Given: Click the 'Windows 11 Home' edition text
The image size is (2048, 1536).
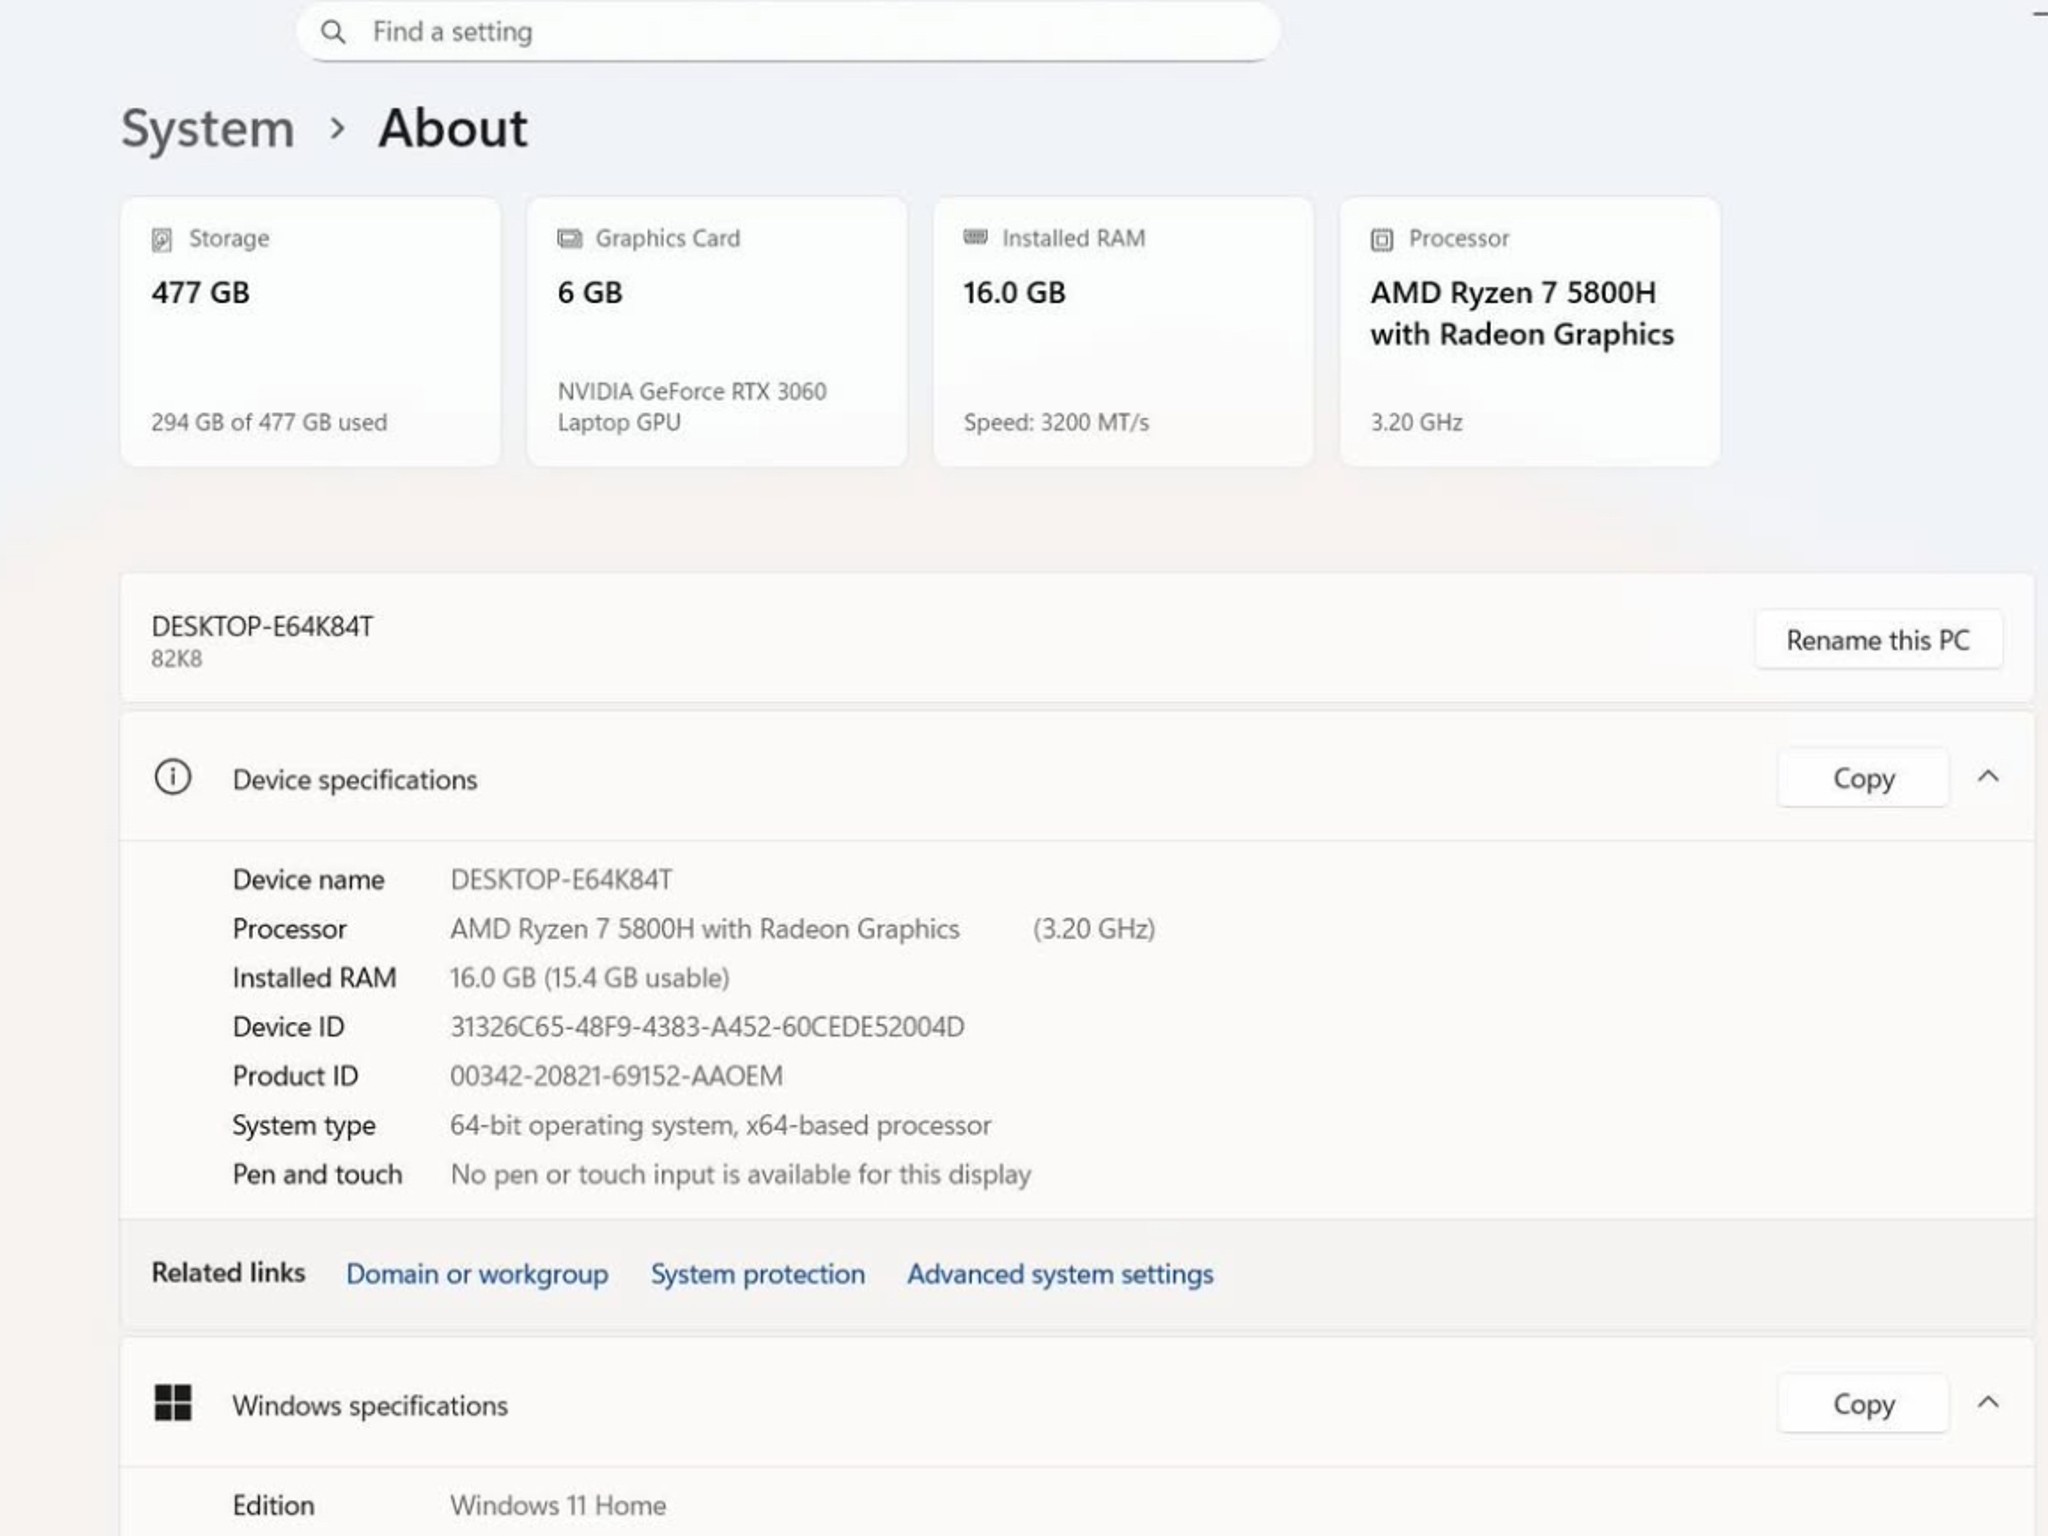Looking at the screenshot, I should coord(558,1505).
